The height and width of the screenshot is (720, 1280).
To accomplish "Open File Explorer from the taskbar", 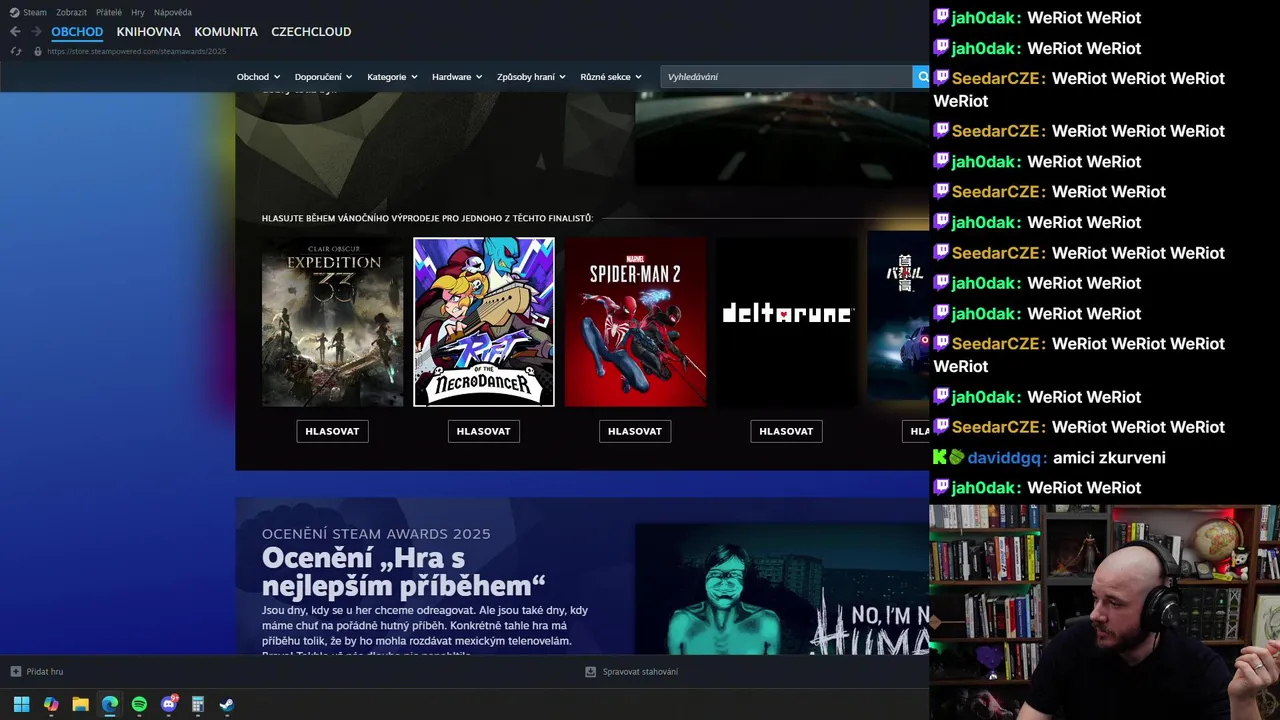I will point(80,704).
